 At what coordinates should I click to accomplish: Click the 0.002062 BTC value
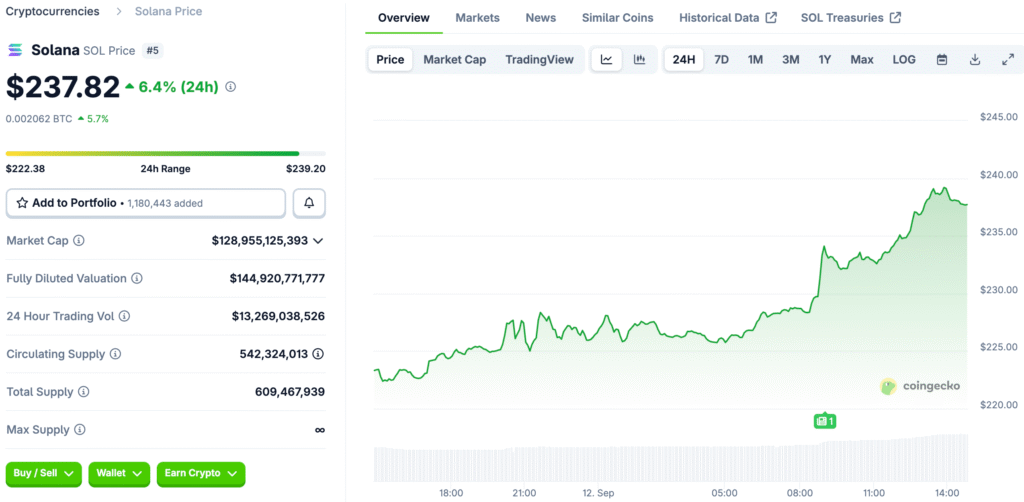(x=39, y=119)
